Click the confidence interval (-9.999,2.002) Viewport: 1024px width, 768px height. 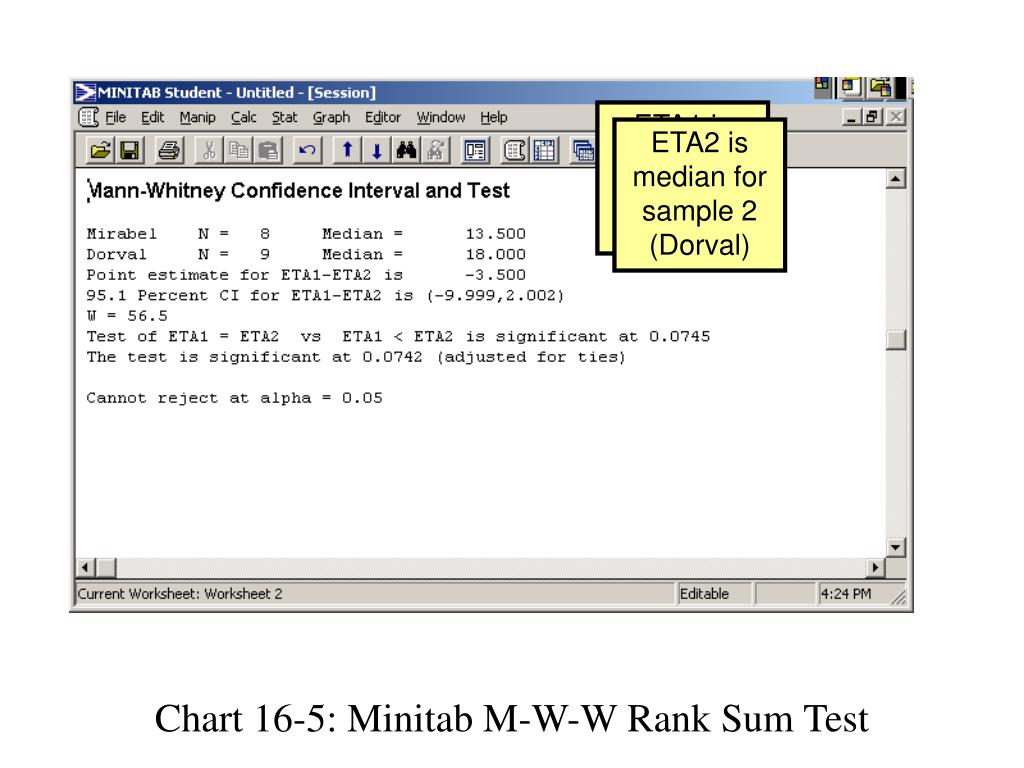[495, 296]
